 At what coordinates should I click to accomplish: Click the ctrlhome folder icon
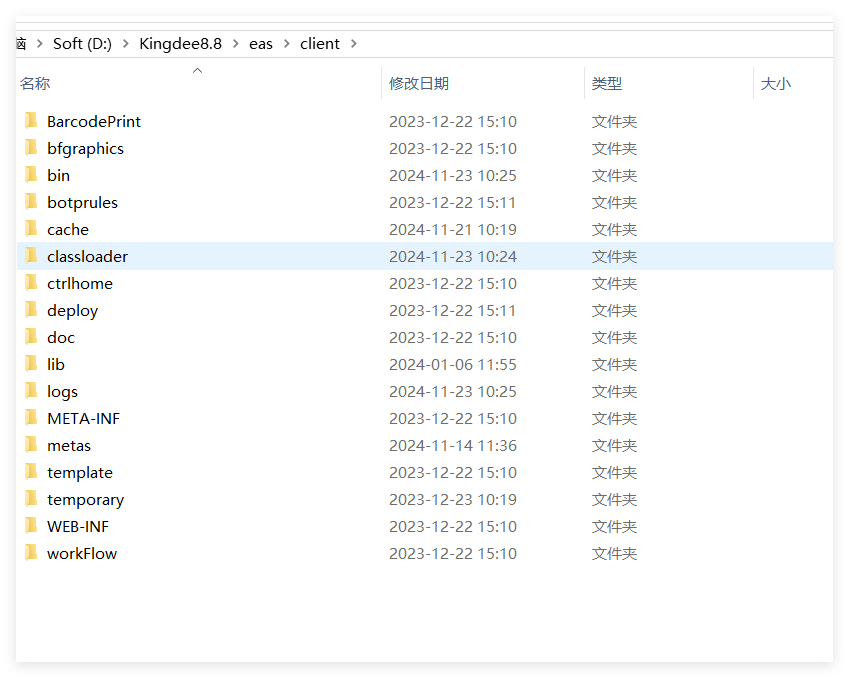coord(31,283)
